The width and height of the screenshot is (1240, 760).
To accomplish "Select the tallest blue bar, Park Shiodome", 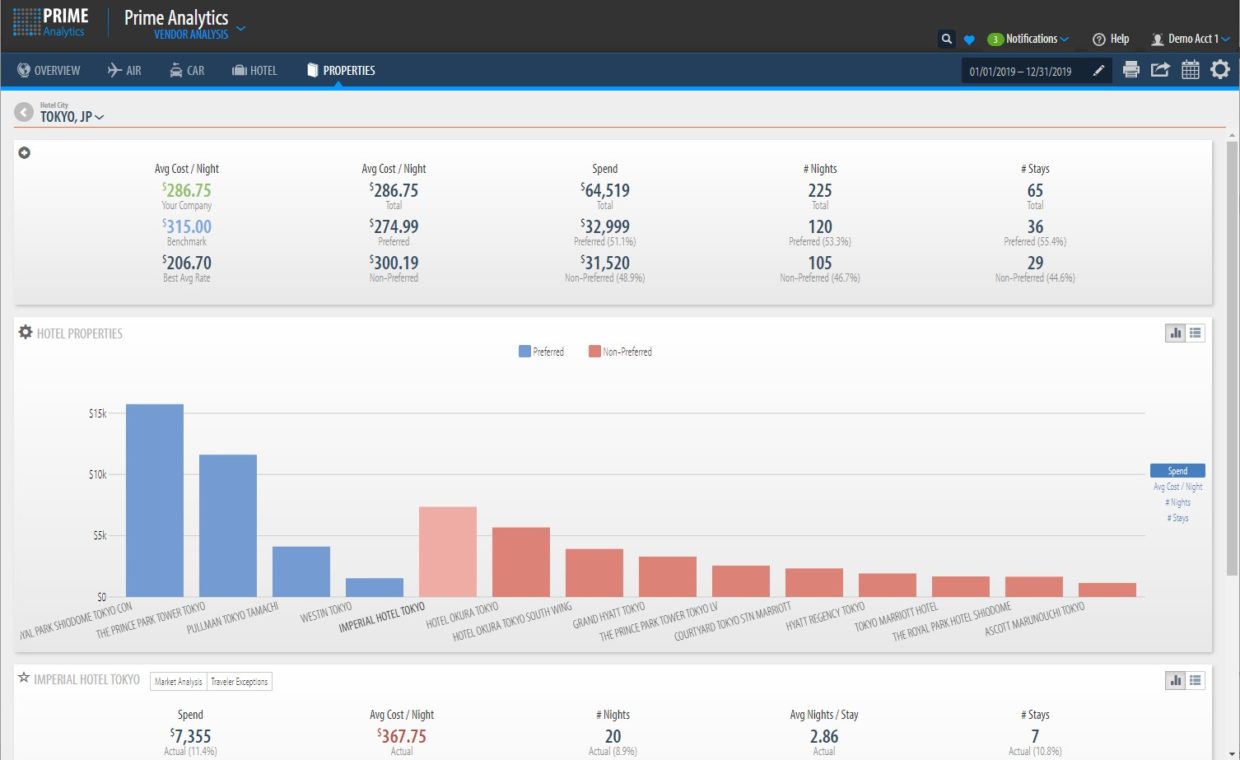I will coord(155,500).
